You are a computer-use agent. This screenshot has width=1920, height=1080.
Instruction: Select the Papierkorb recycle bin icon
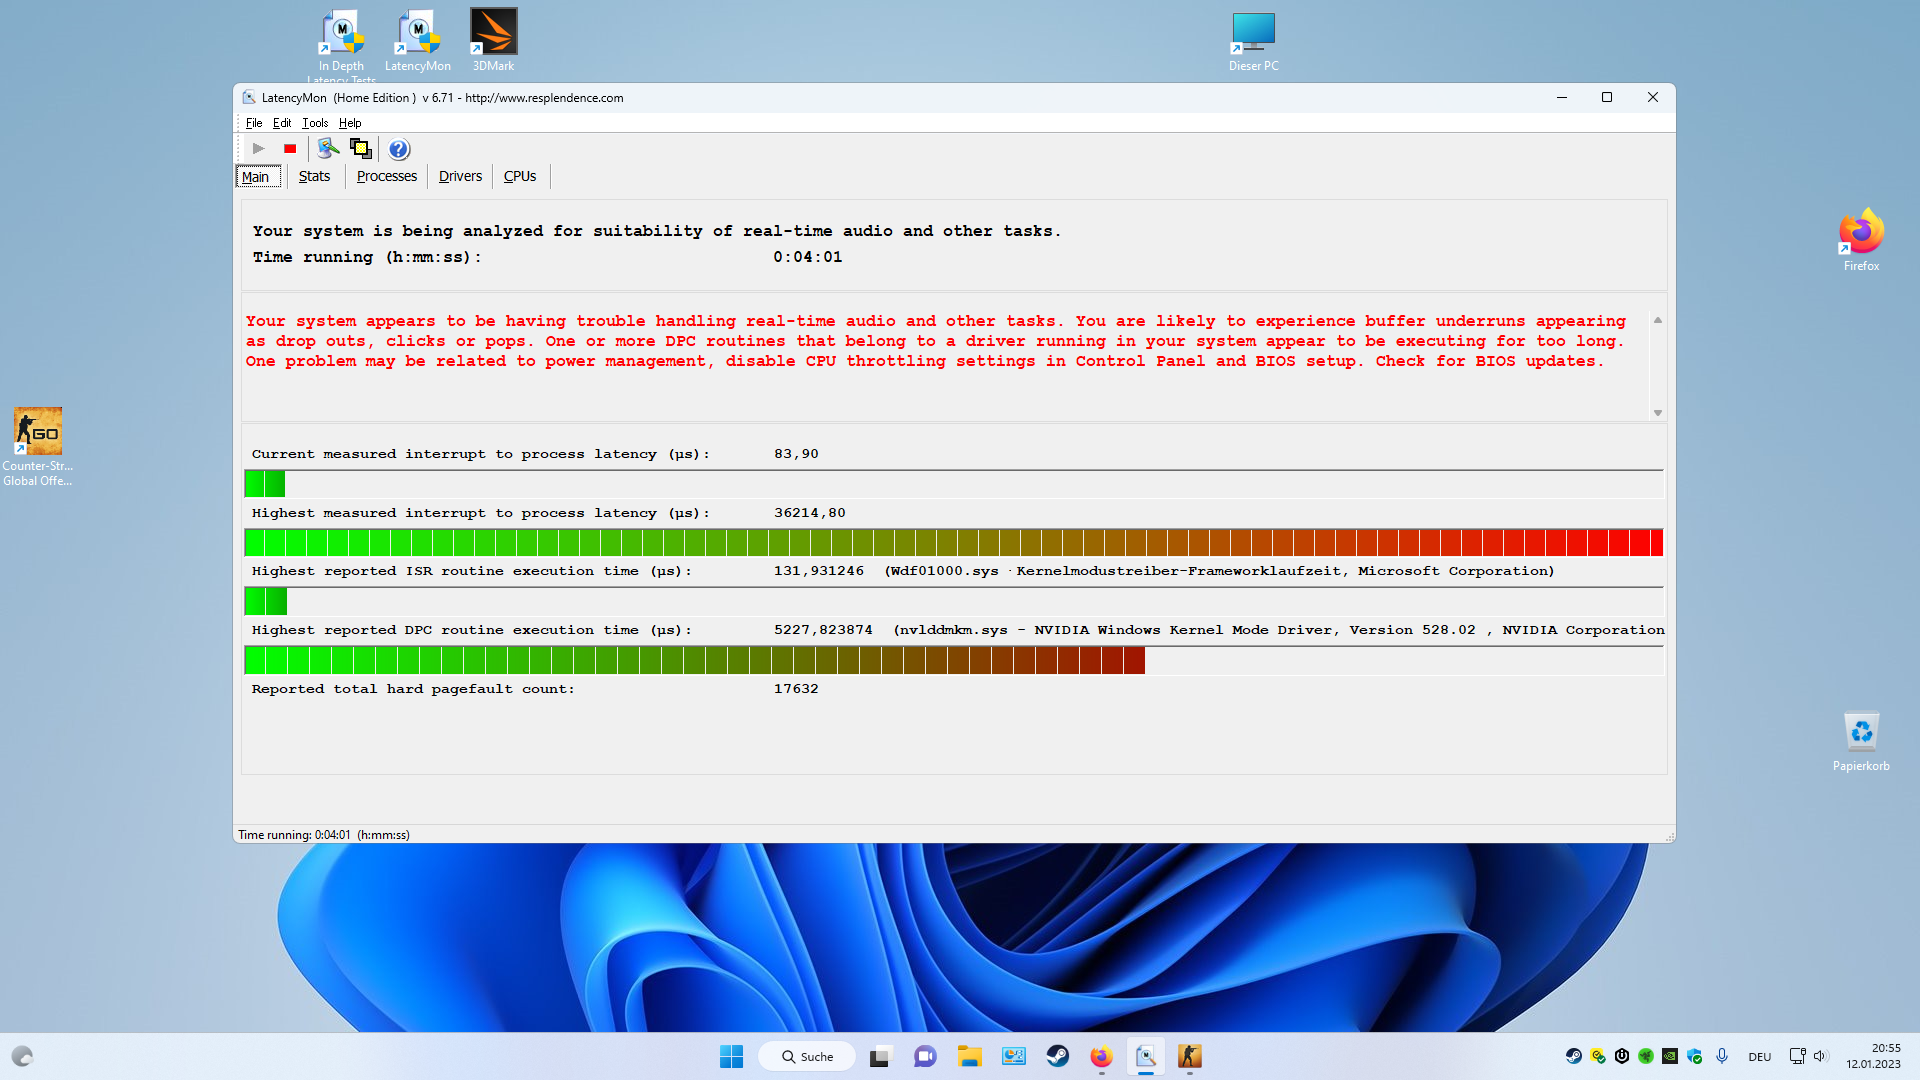click(x=1860, y=741)
